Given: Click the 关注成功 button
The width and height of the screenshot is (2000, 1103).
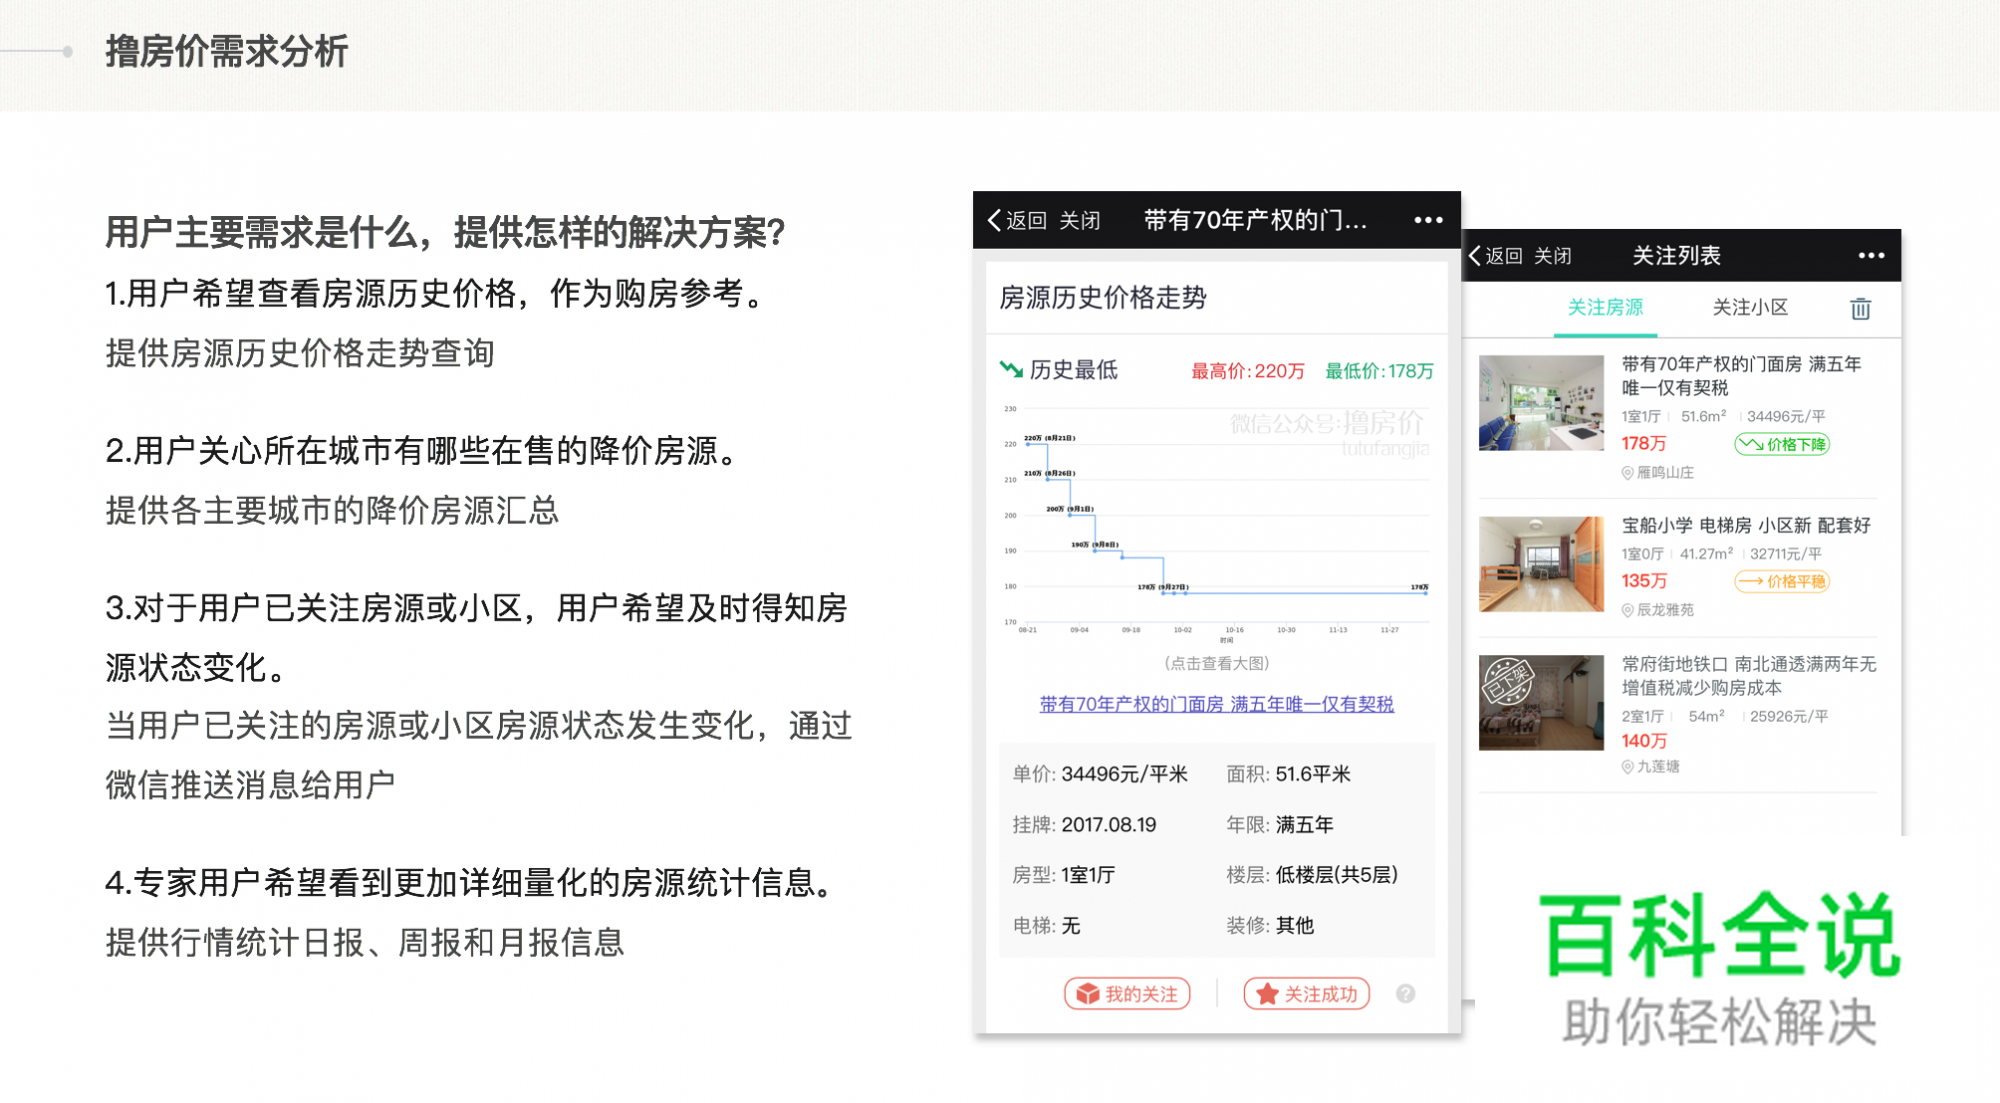Looking at the screenshot, I should (1305, 994).
